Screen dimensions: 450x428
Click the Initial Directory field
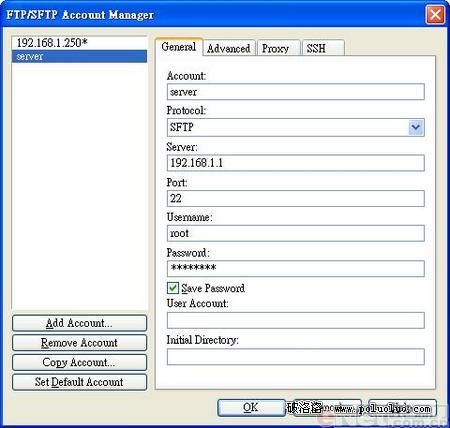[296, 357]
